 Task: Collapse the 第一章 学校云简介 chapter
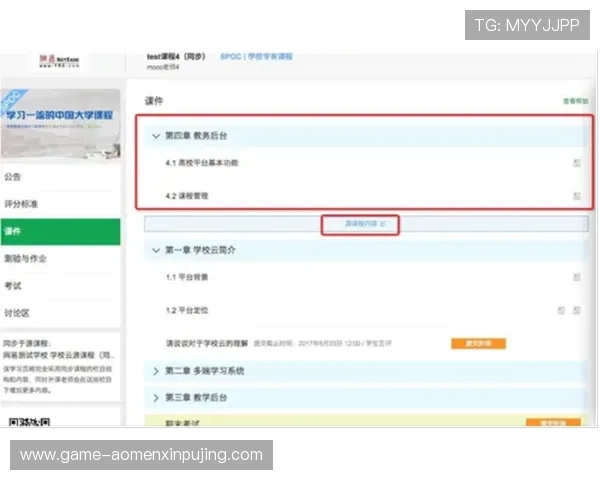click(x=156, y=250)
